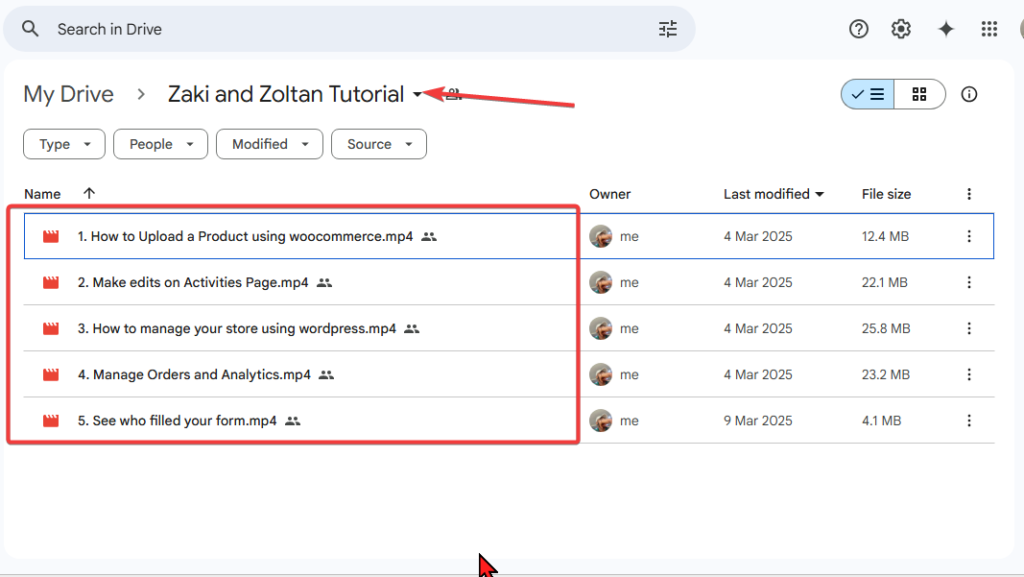Click the search magnifier icon
Screen dimensions: 1024x577
(30, 29)
